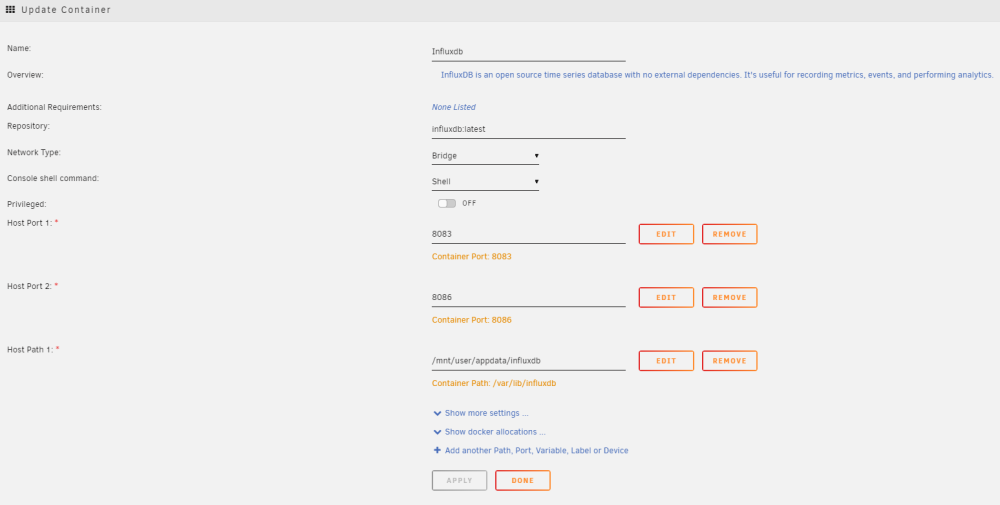The height and width of the screenshot is (505, 1000).
Task: Click the InfluxDB overview description text
Action: (717, 75)
